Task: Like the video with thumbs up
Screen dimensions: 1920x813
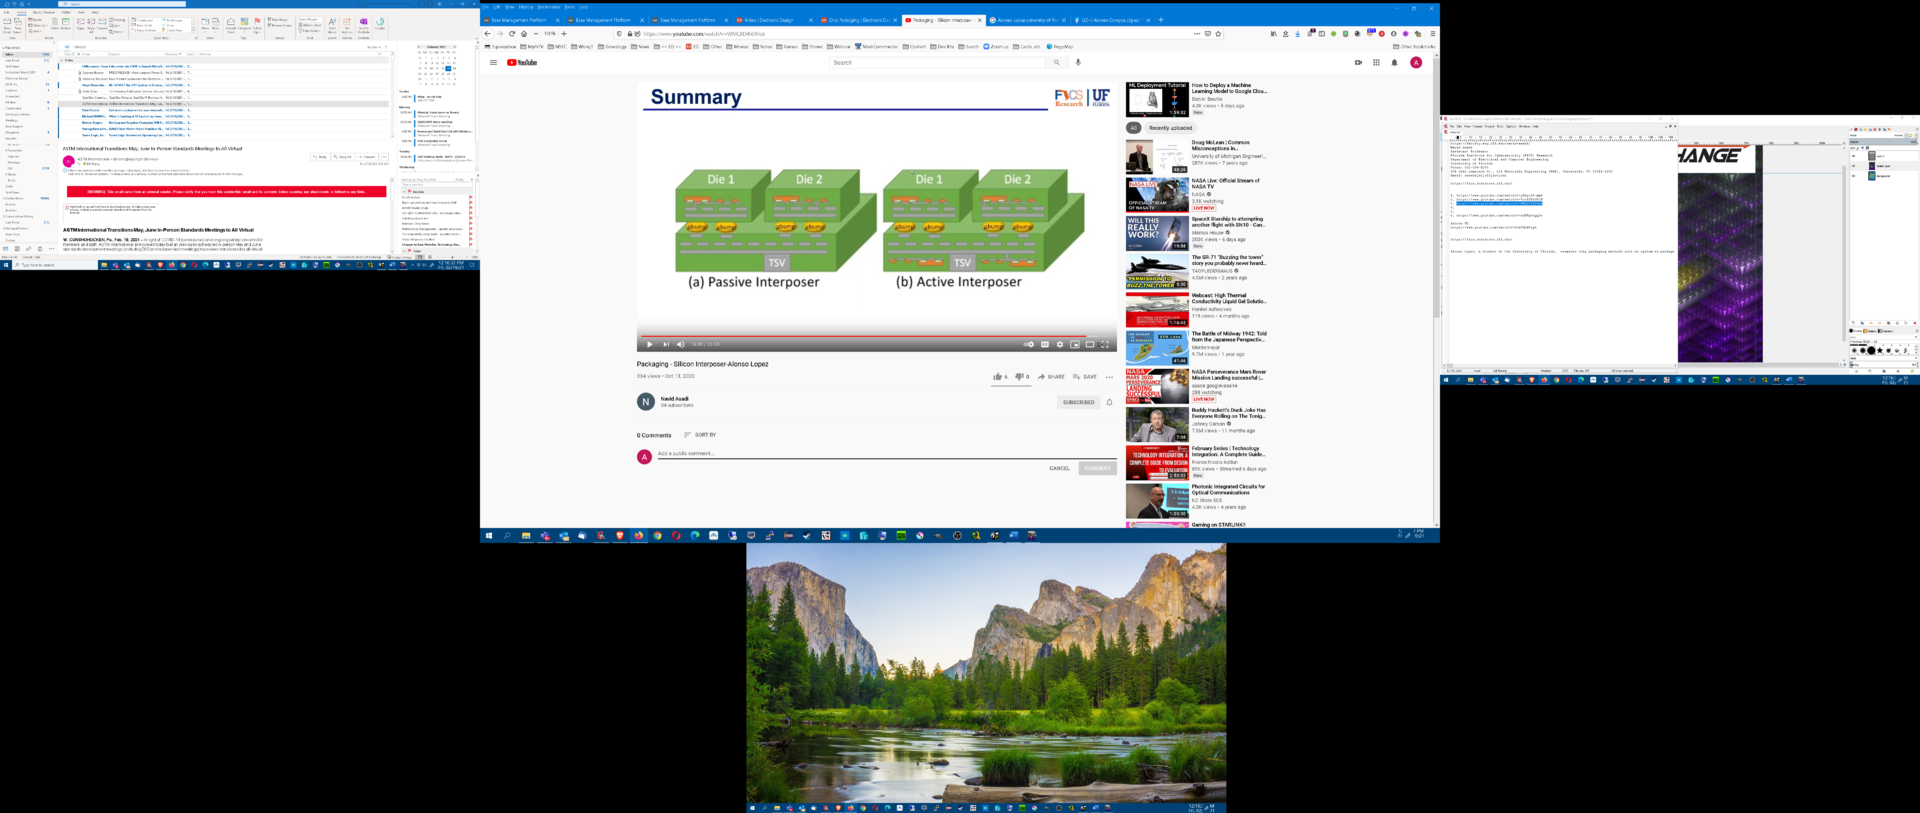Action: click(998, 377)
